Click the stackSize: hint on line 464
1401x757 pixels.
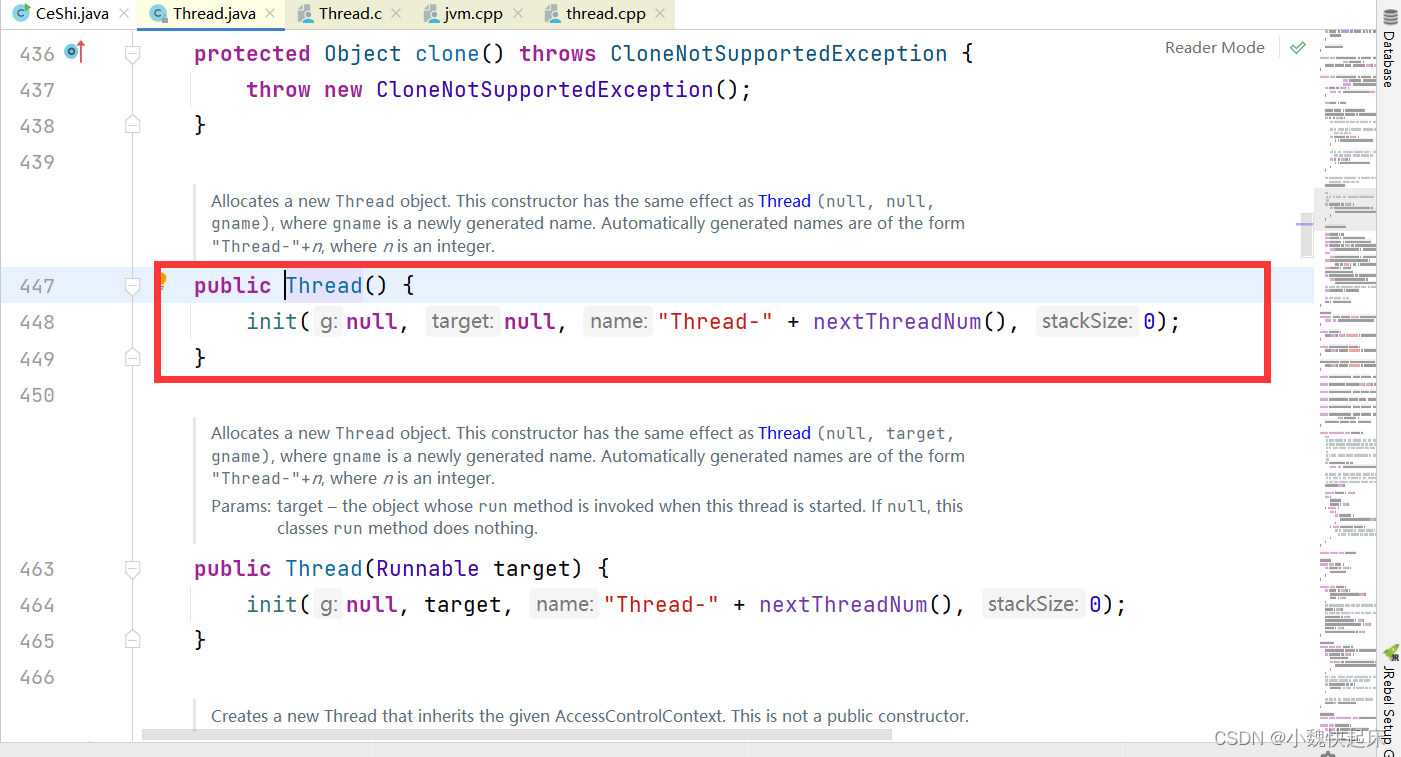[x=1033, y=605]
